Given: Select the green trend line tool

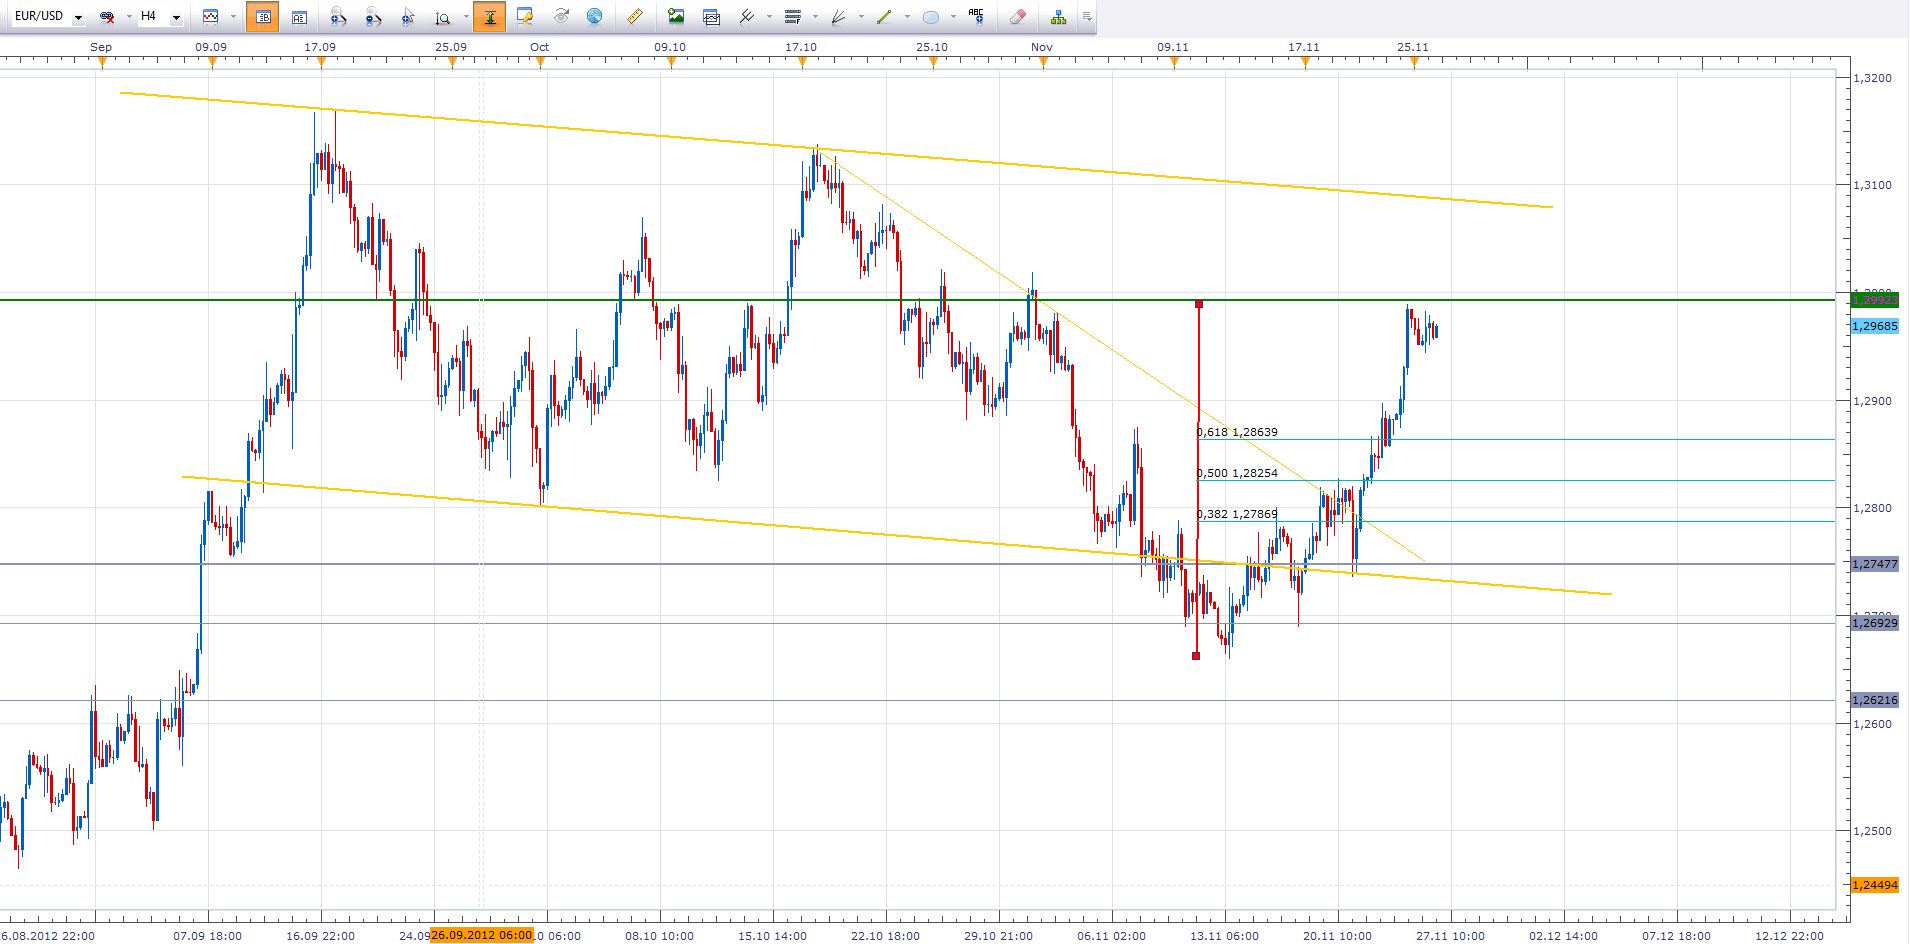Looking at the screenshot, I should pos(883,17).
